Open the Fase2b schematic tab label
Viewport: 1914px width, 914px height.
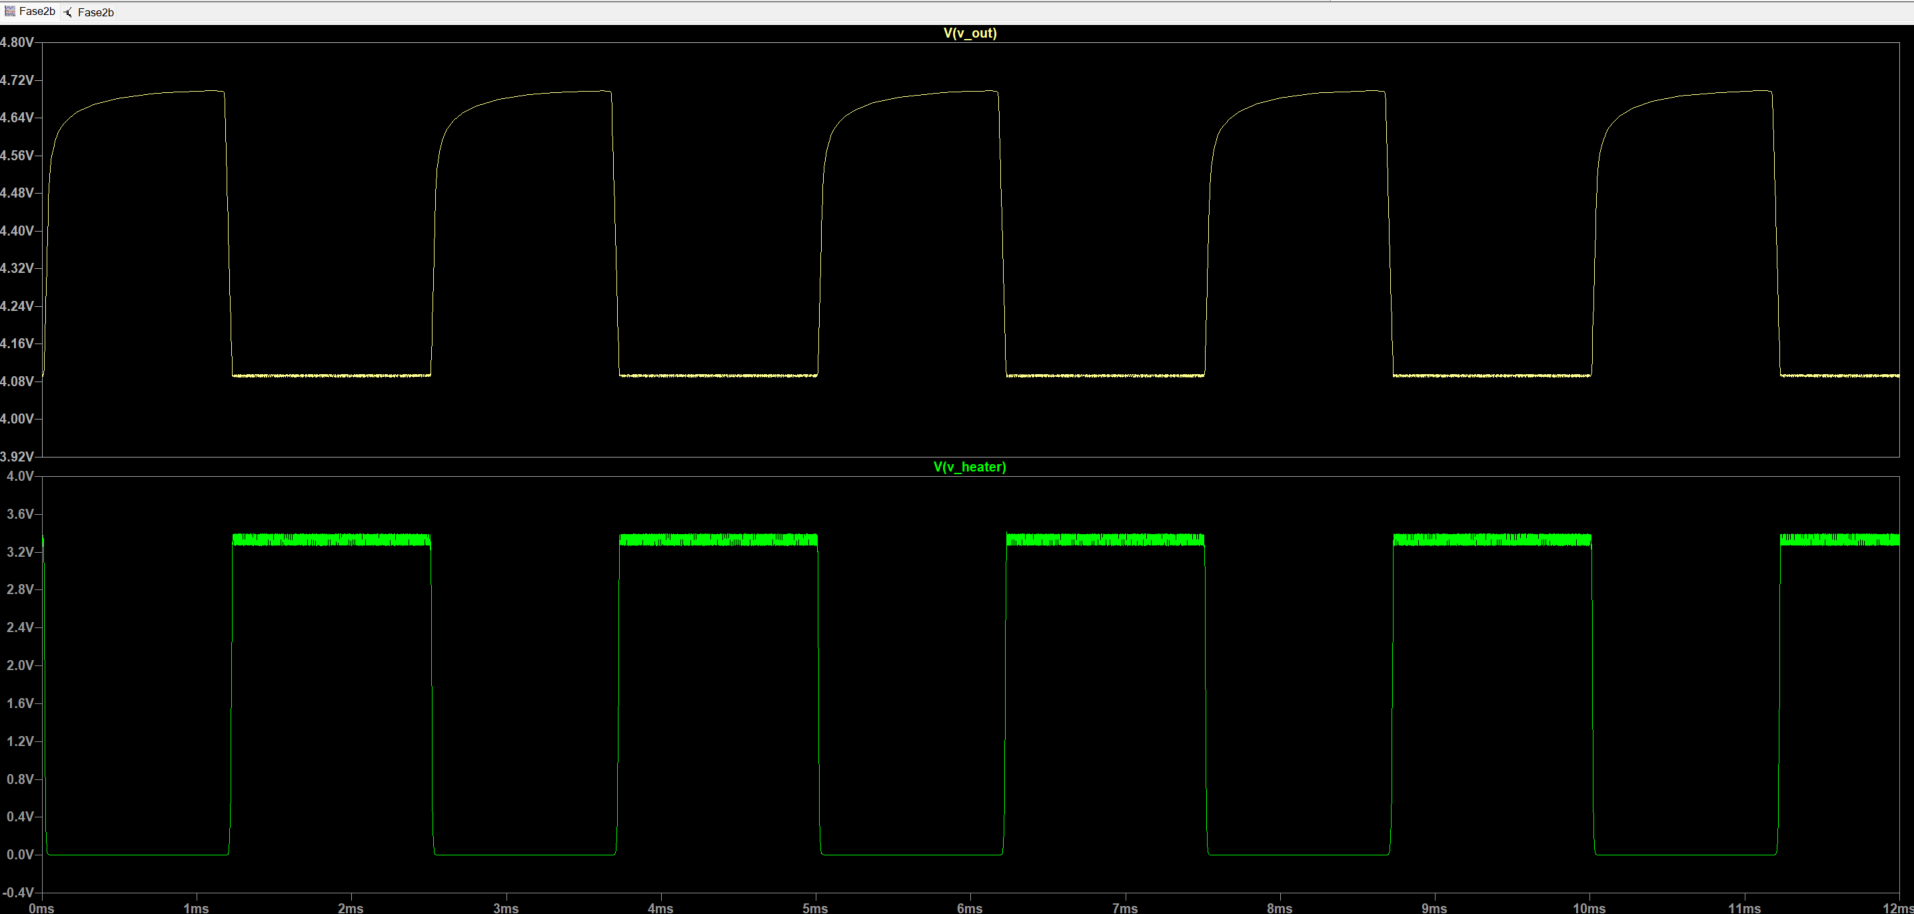(x=96, y=12)
